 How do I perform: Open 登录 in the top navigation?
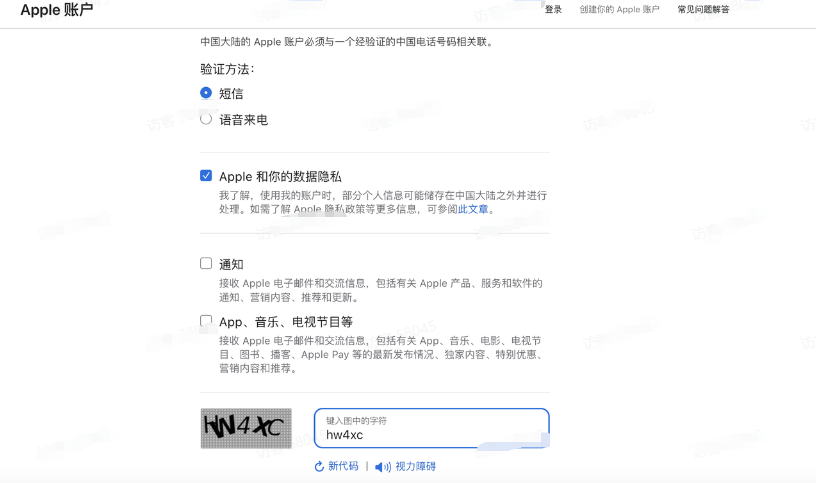pyautogui.click(x=553, y=9)
